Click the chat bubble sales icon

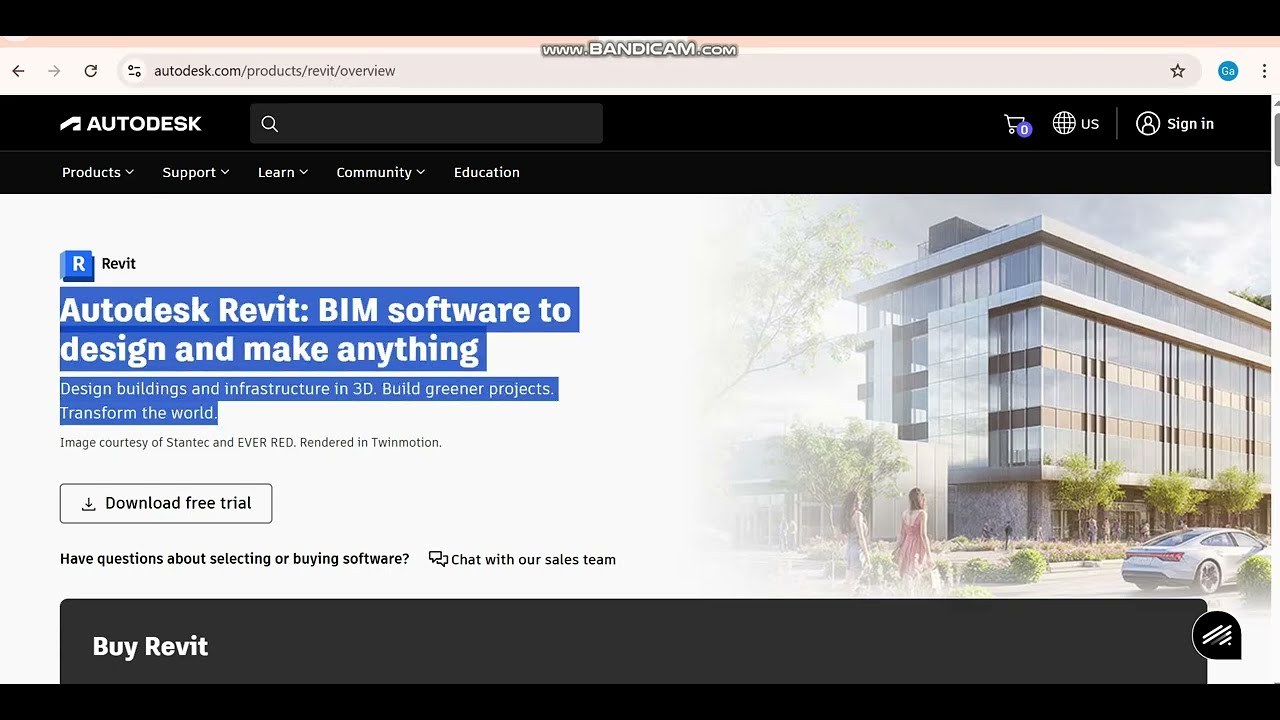(438, 559)
